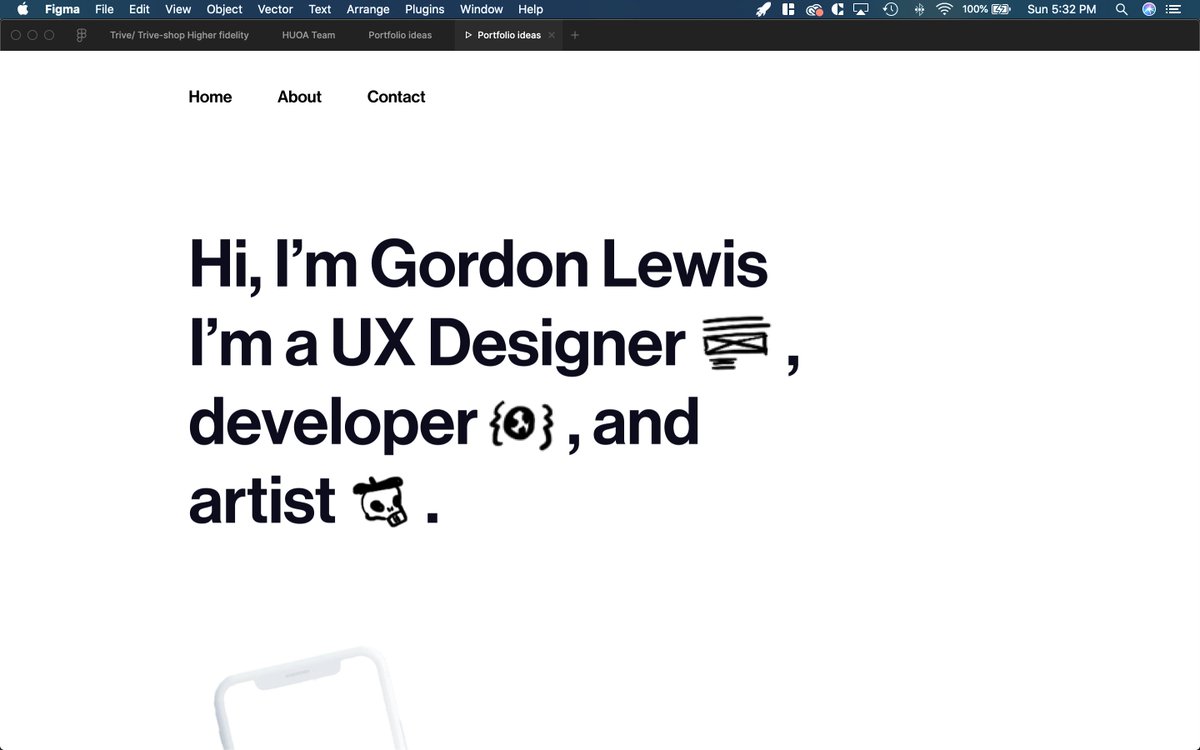
Task: Switch to the HUOA Team tab
Action: pyautogui.click(x=309, y=35)
